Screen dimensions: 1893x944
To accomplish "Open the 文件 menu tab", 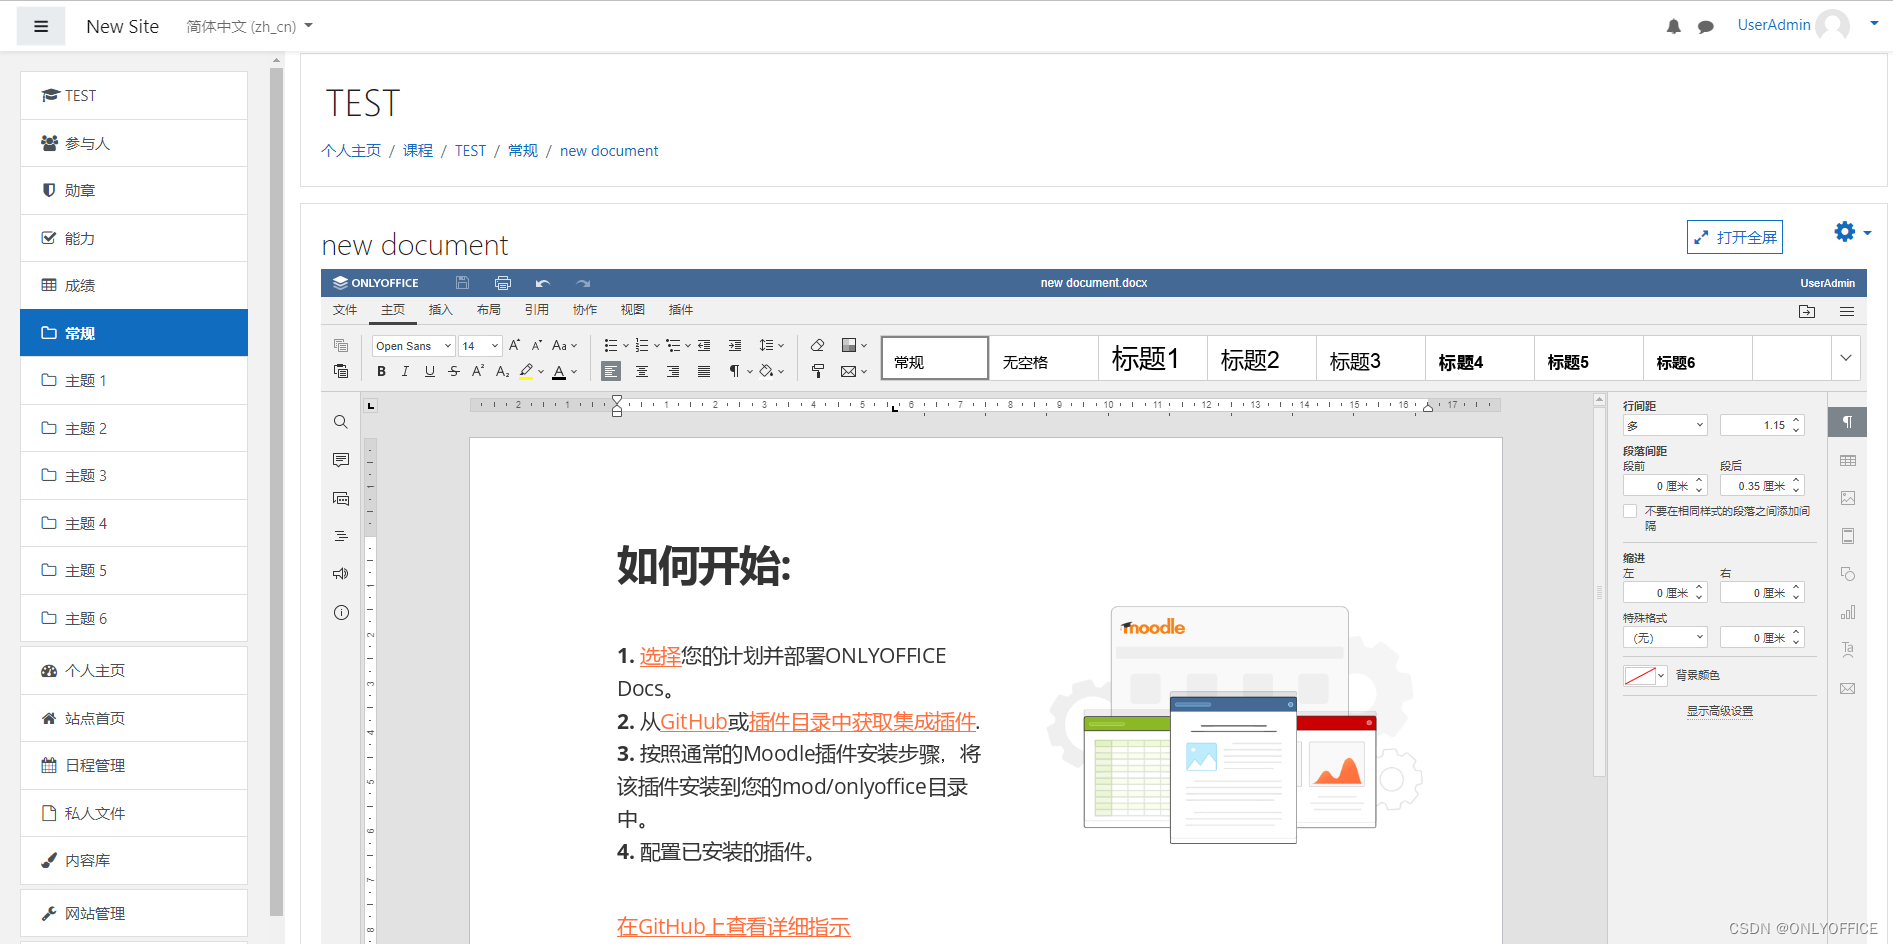I will click(345, 310).
